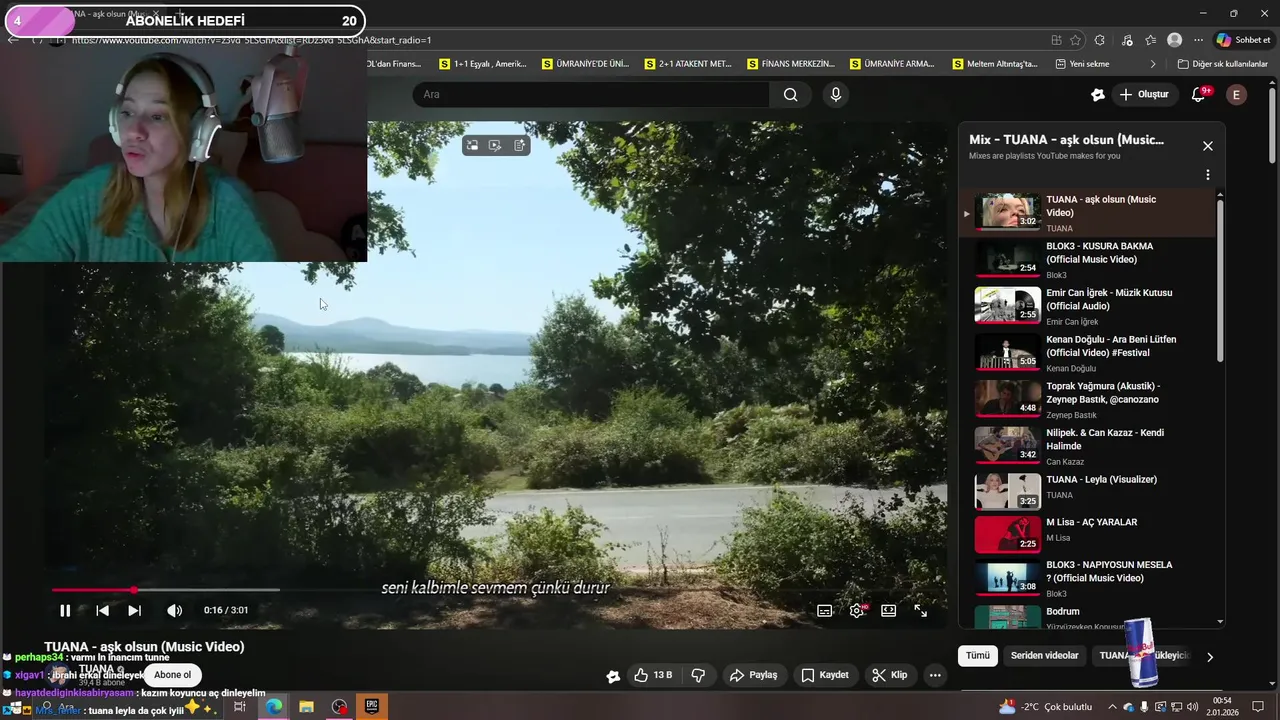1280x720 pixels.
Task: Open Diğer sık kullanılanlar folder
Action: 1222,64
